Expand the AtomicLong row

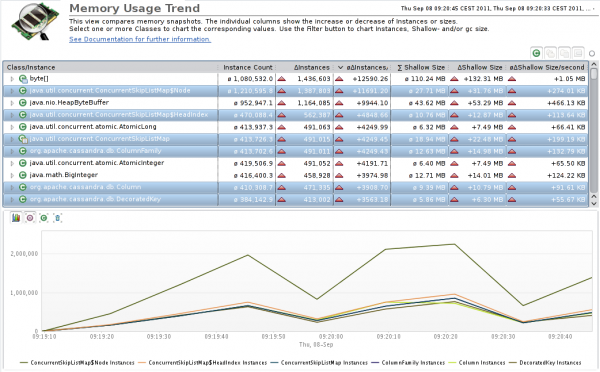pos(12,127)
